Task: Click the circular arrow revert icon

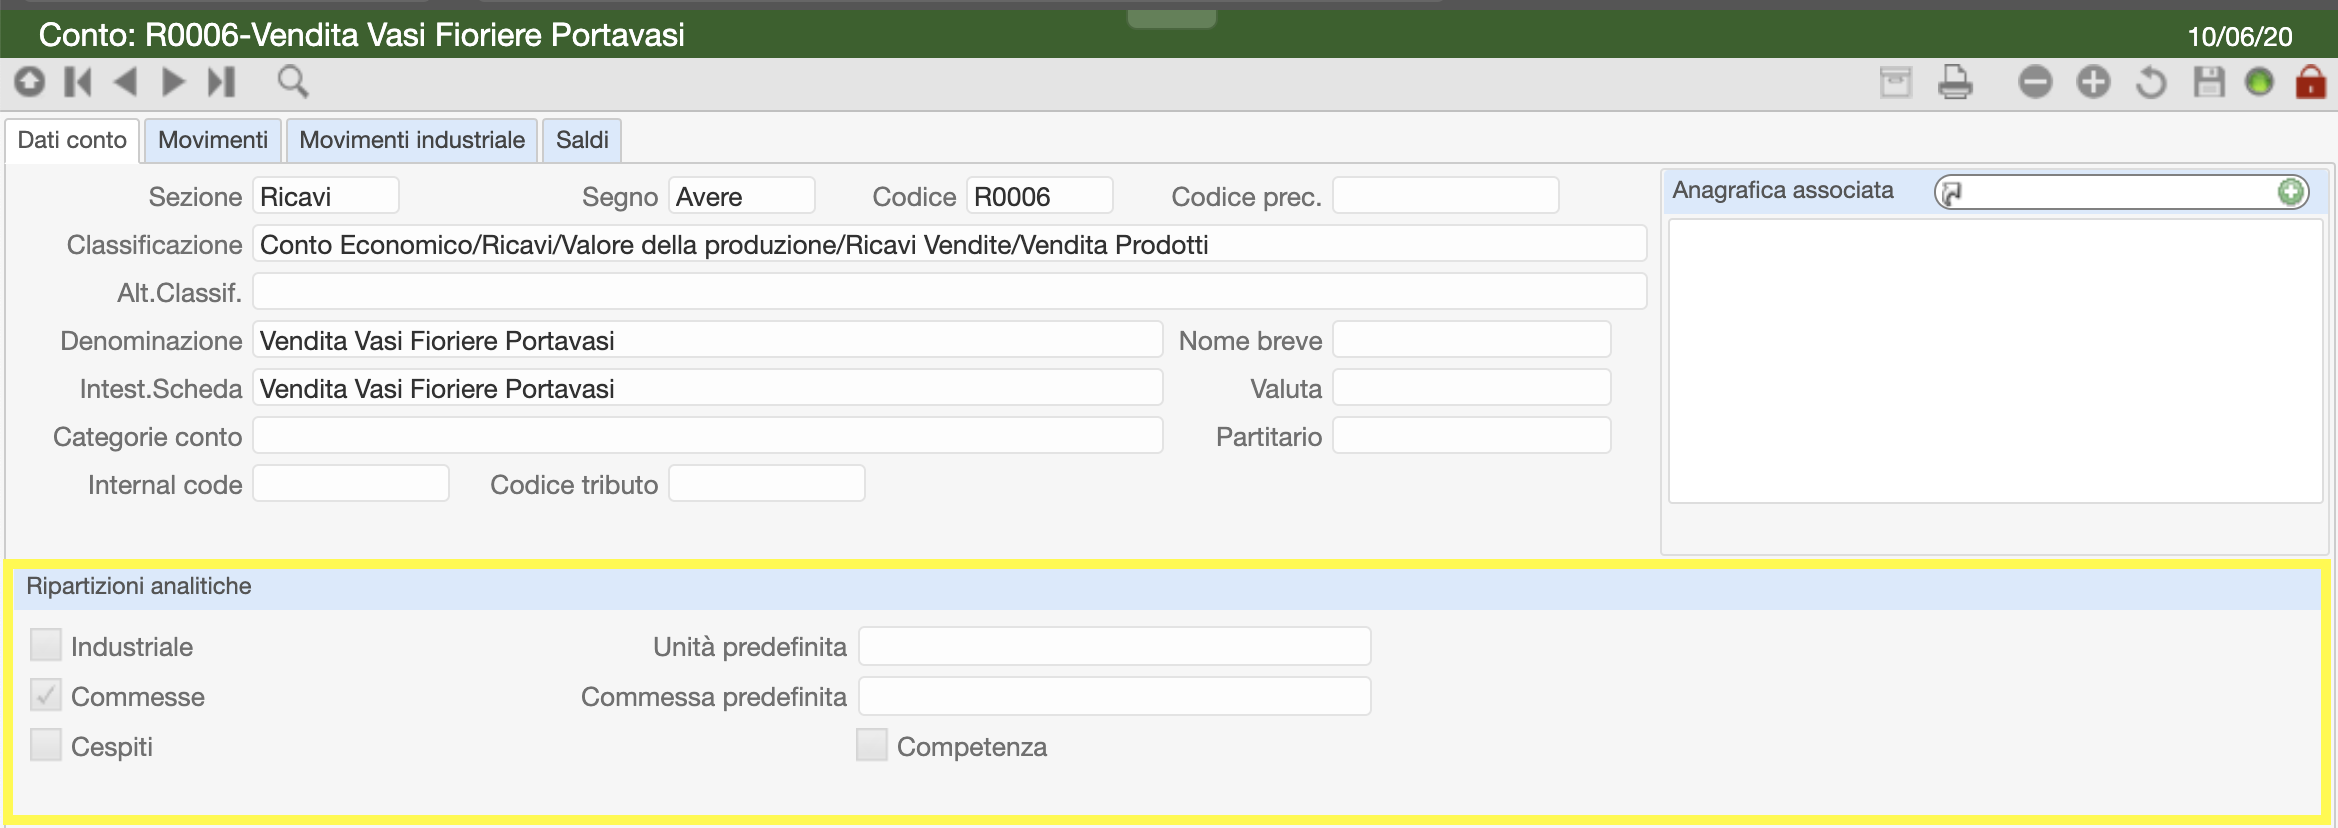Action: point(2151,82)
